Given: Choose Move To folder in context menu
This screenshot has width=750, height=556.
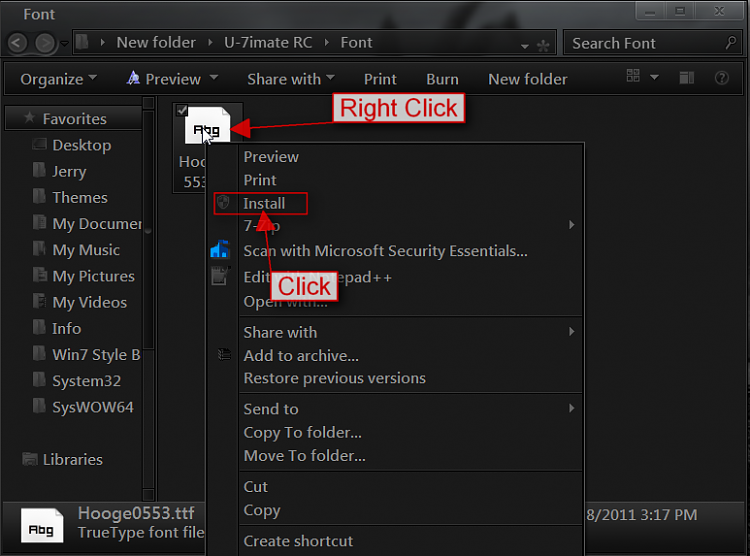Looking at the screenshot, I should coord(304,456).
